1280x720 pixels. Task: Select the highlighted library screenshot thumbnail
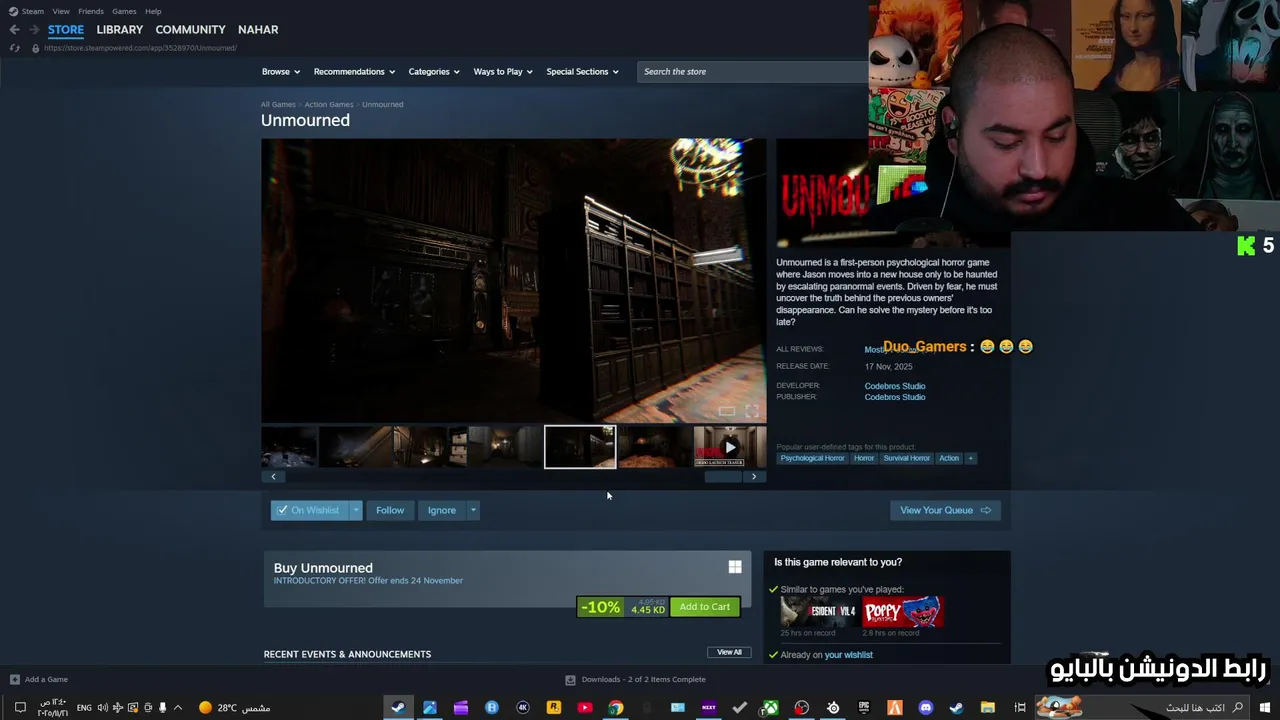[x=580, y=447]
